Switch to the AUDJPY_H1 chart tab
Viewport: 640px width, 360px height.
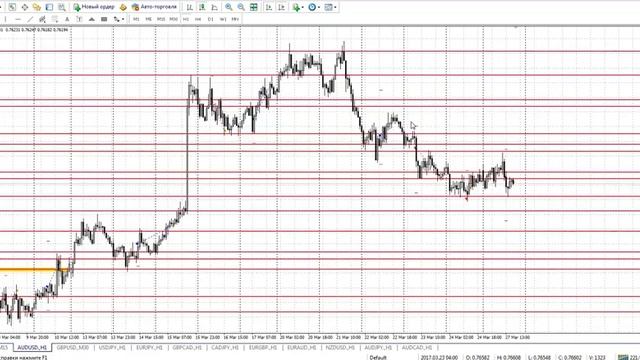[x=378, y=347]
